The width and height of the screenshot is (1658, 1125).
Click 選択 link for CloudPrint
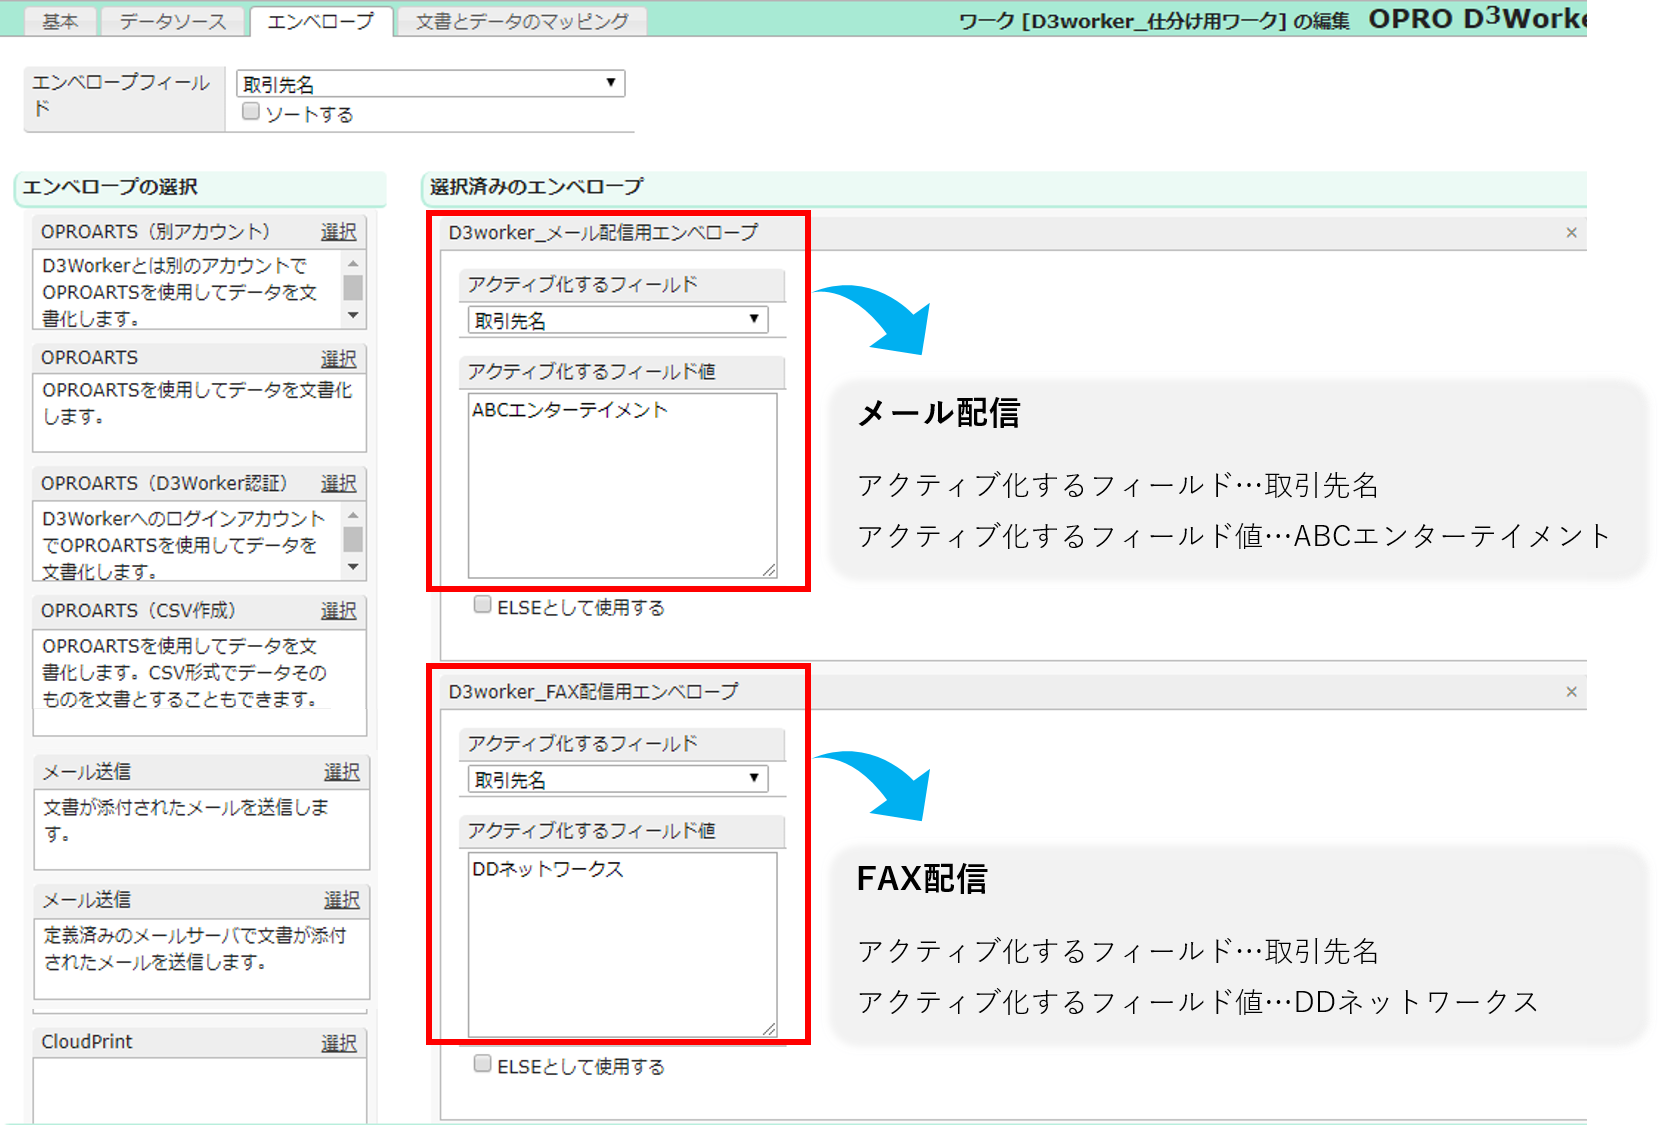pos(338,1043)
